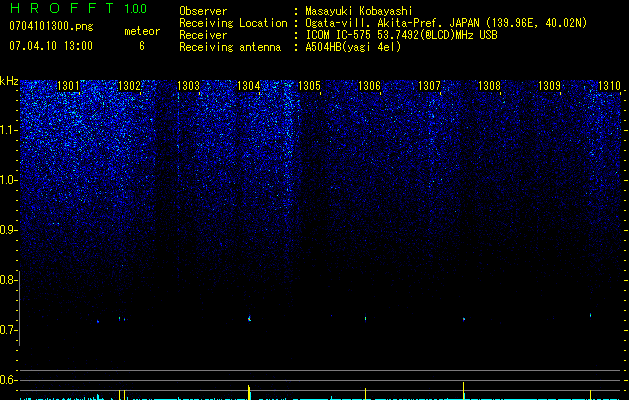The width and height of the screenshot is (629, 400).
Task: Click the 1301 time marker
Action: (x=68, y=85)
